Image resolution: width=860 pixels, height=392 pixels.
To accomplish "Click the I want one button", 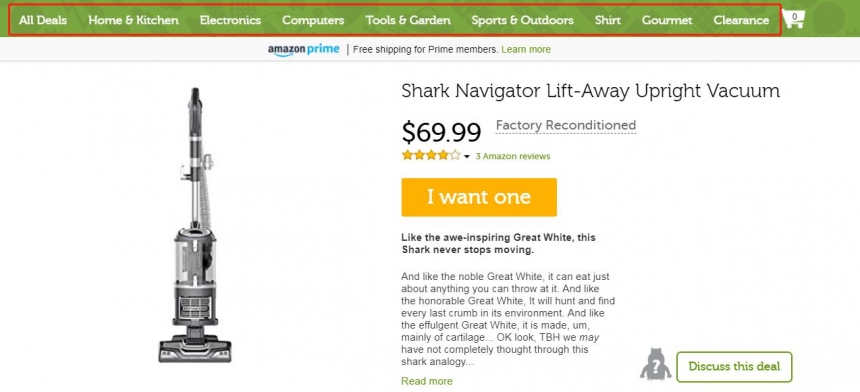I will (x=479, y=197).
